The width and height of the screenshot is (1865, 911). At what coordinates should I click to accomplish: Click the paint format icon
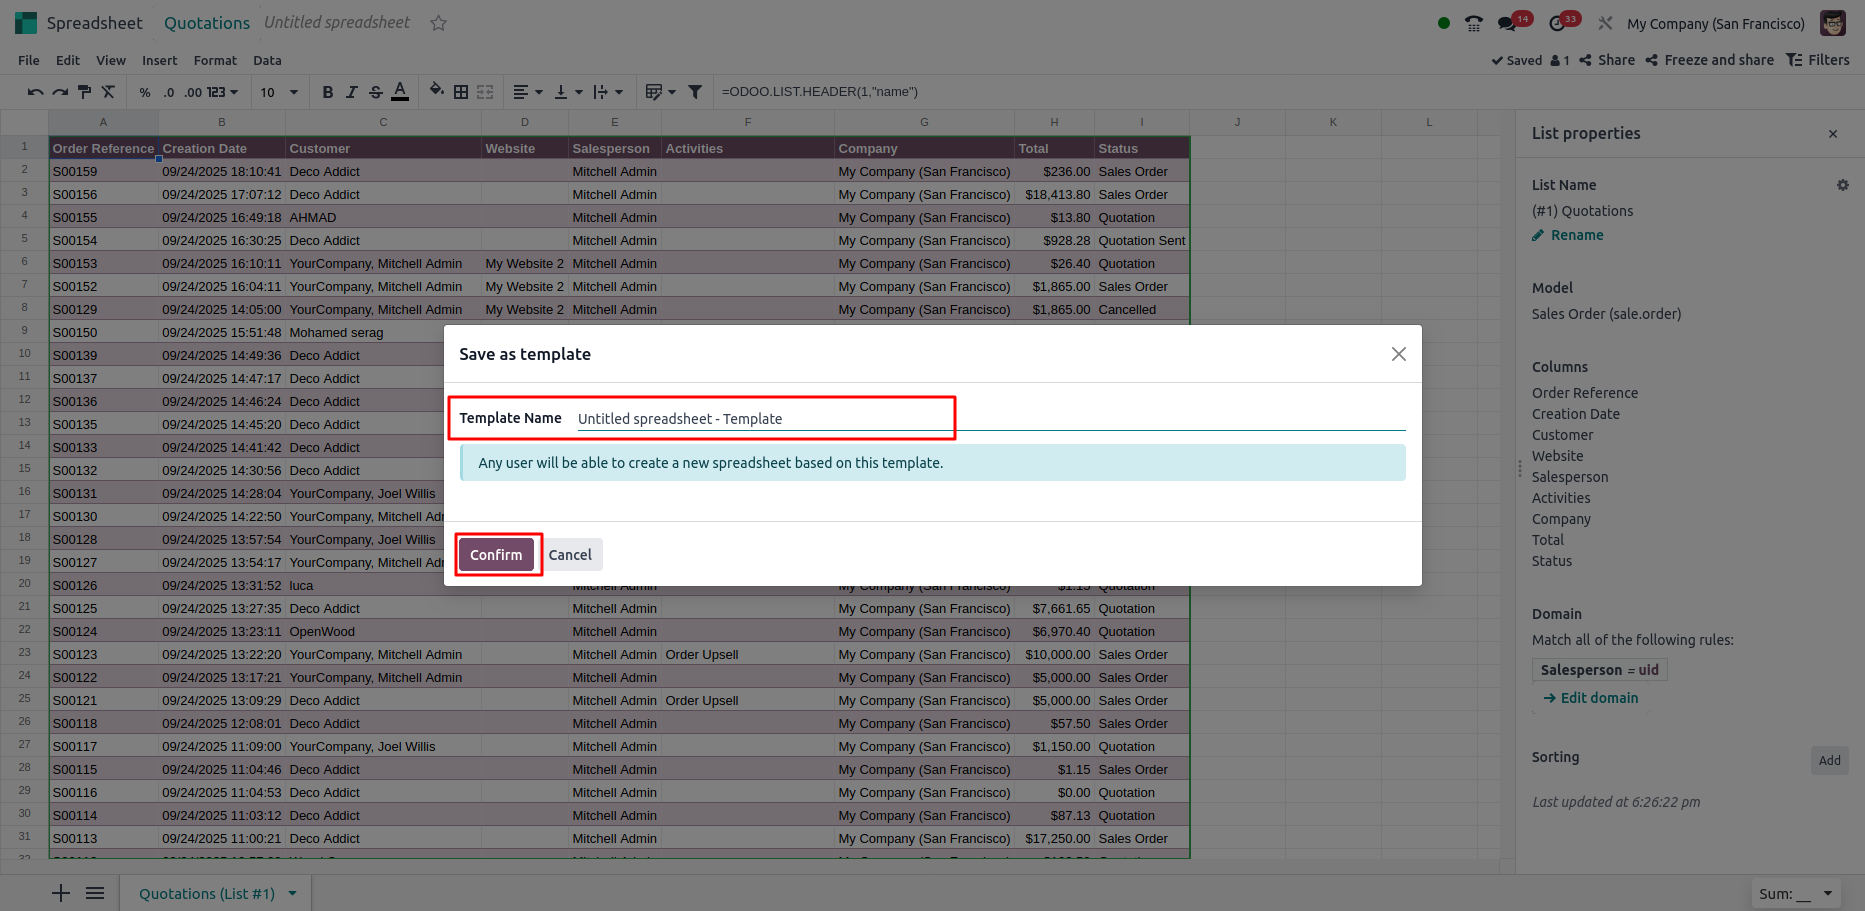click(84, 92)
